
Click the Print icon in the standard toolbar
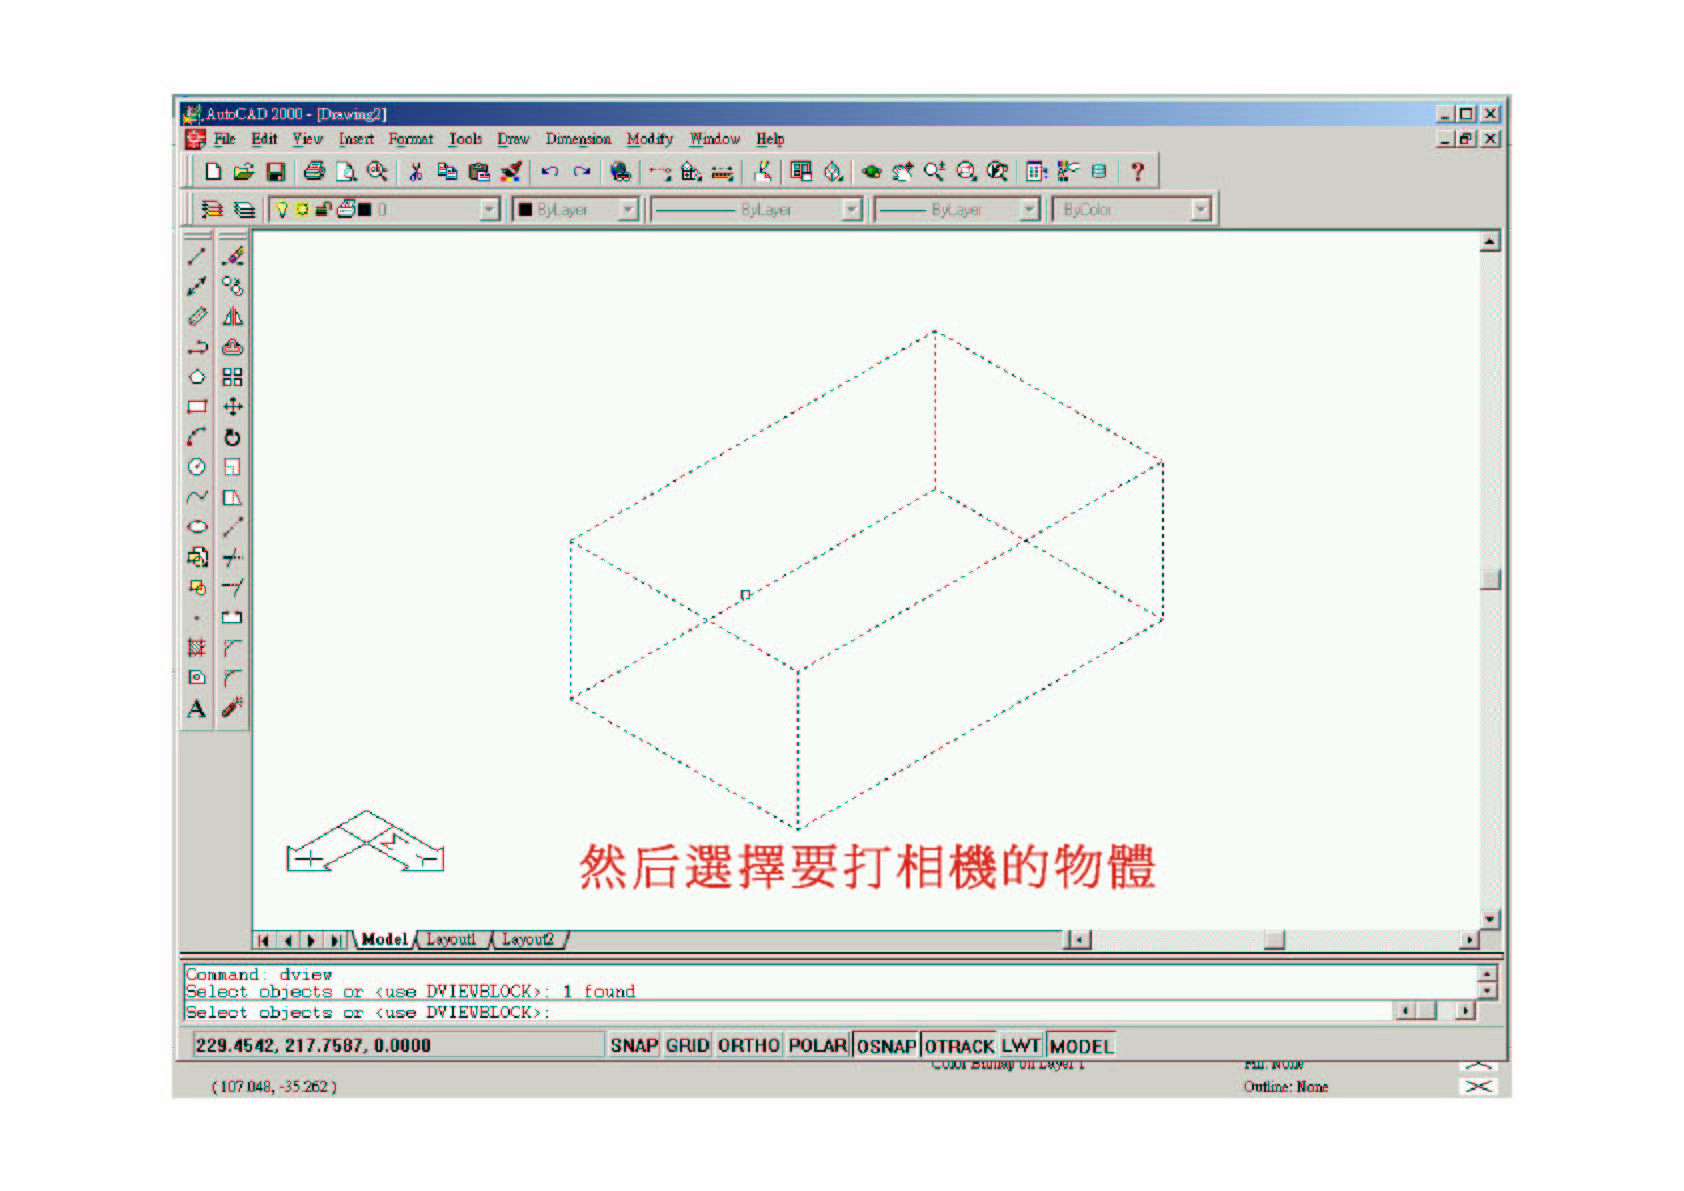coord(314,172)
